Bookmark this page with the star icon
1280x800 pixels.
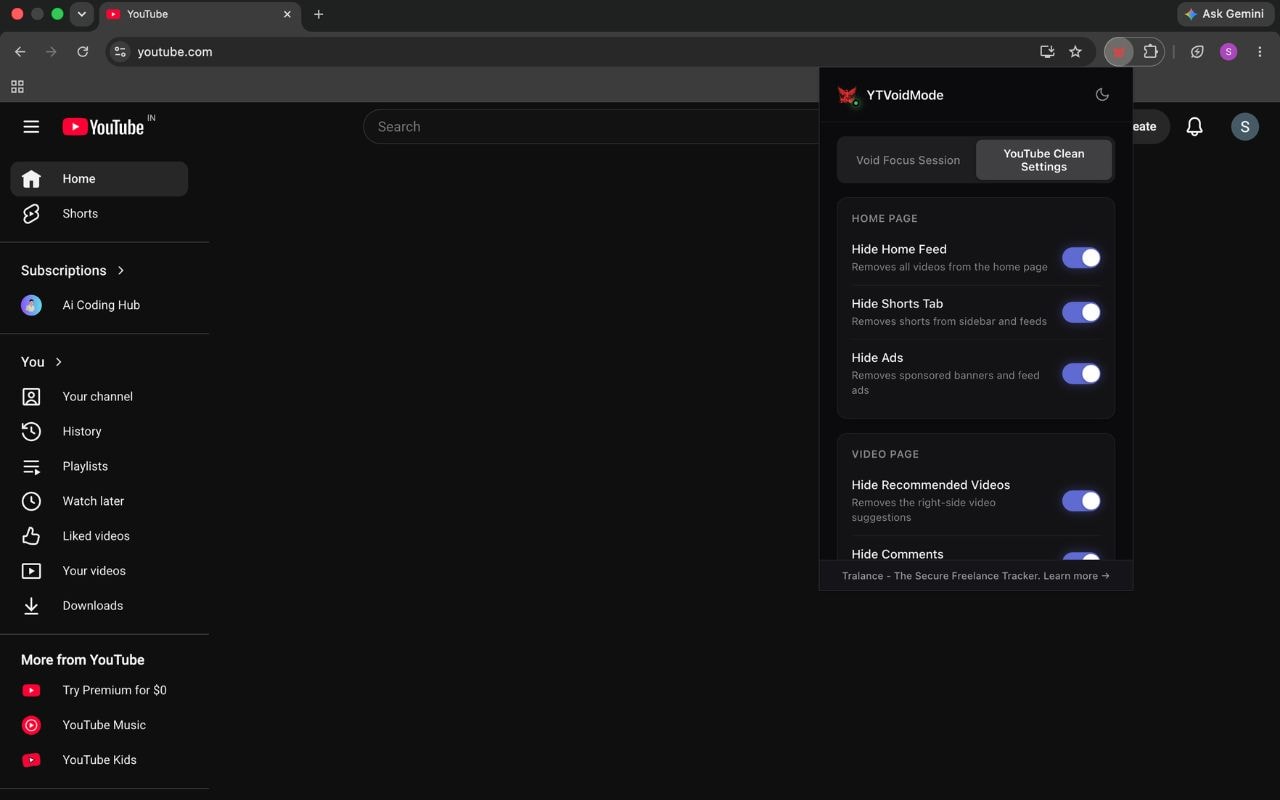click(x=1075, y=52)
